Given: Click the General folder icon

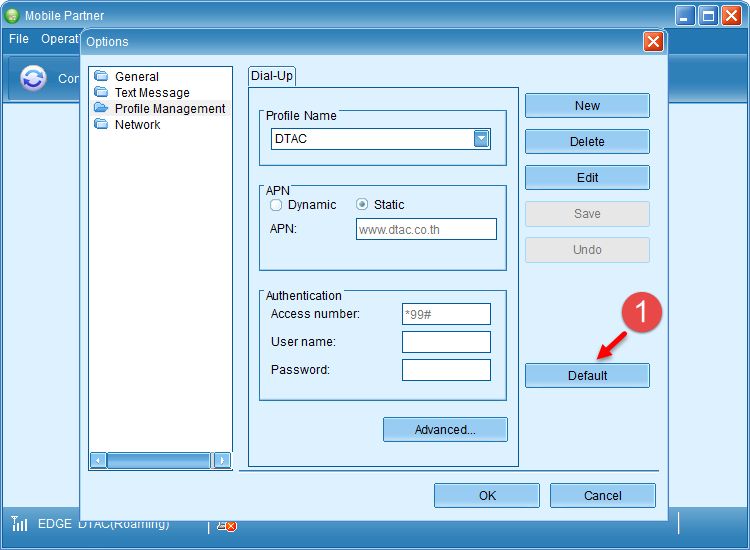Looking at the screenshot, I should point(101,76).
